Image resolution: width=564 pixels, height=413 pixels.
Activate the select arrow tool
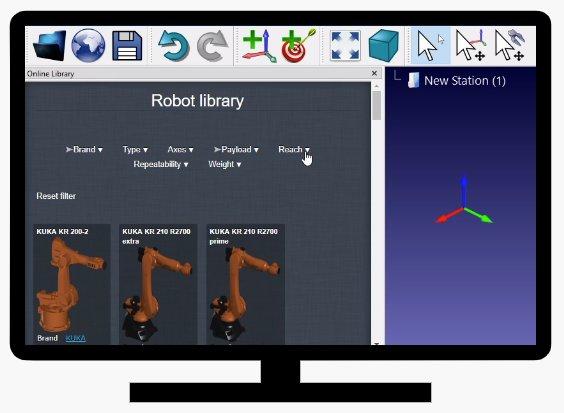[430, 46]
